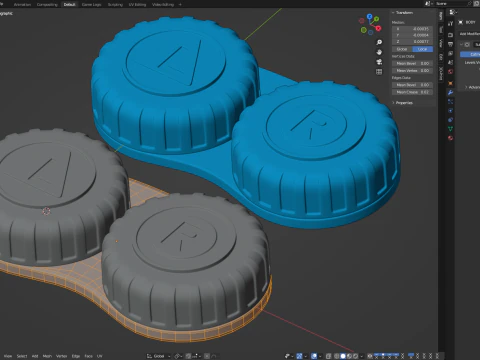Click the subdivision modifier type icon
This screenshot has width=480, height=360.
[x=467, y=44]
